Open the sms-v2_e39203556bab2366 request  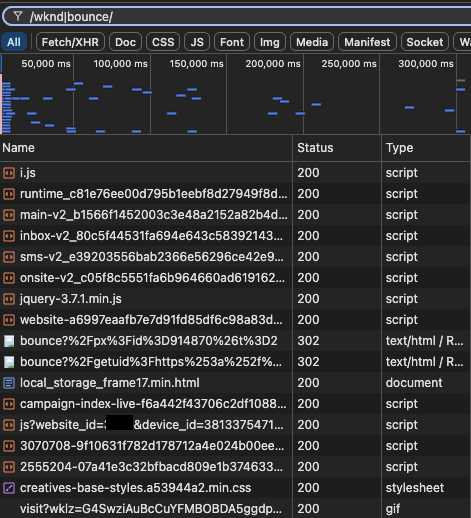pos(235,257)
